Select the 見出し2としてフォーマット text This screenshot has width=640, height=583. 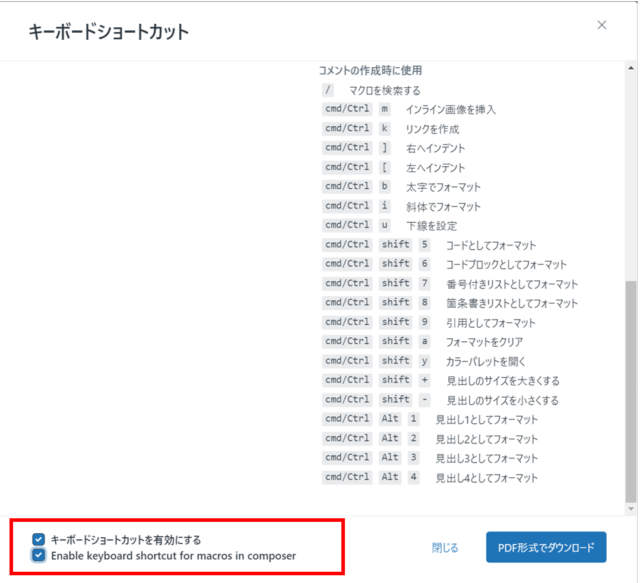[x=487, y=439]
